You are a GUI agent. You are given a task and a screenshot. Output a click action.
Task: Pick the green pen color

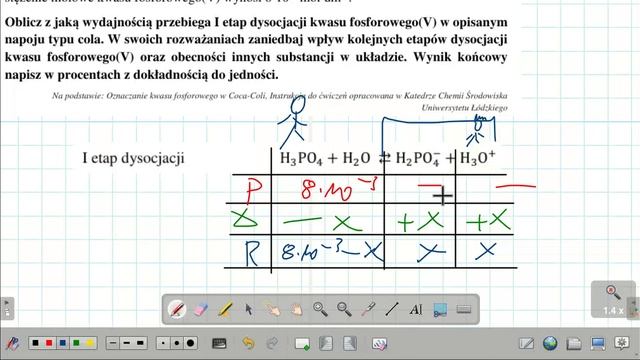76,343
